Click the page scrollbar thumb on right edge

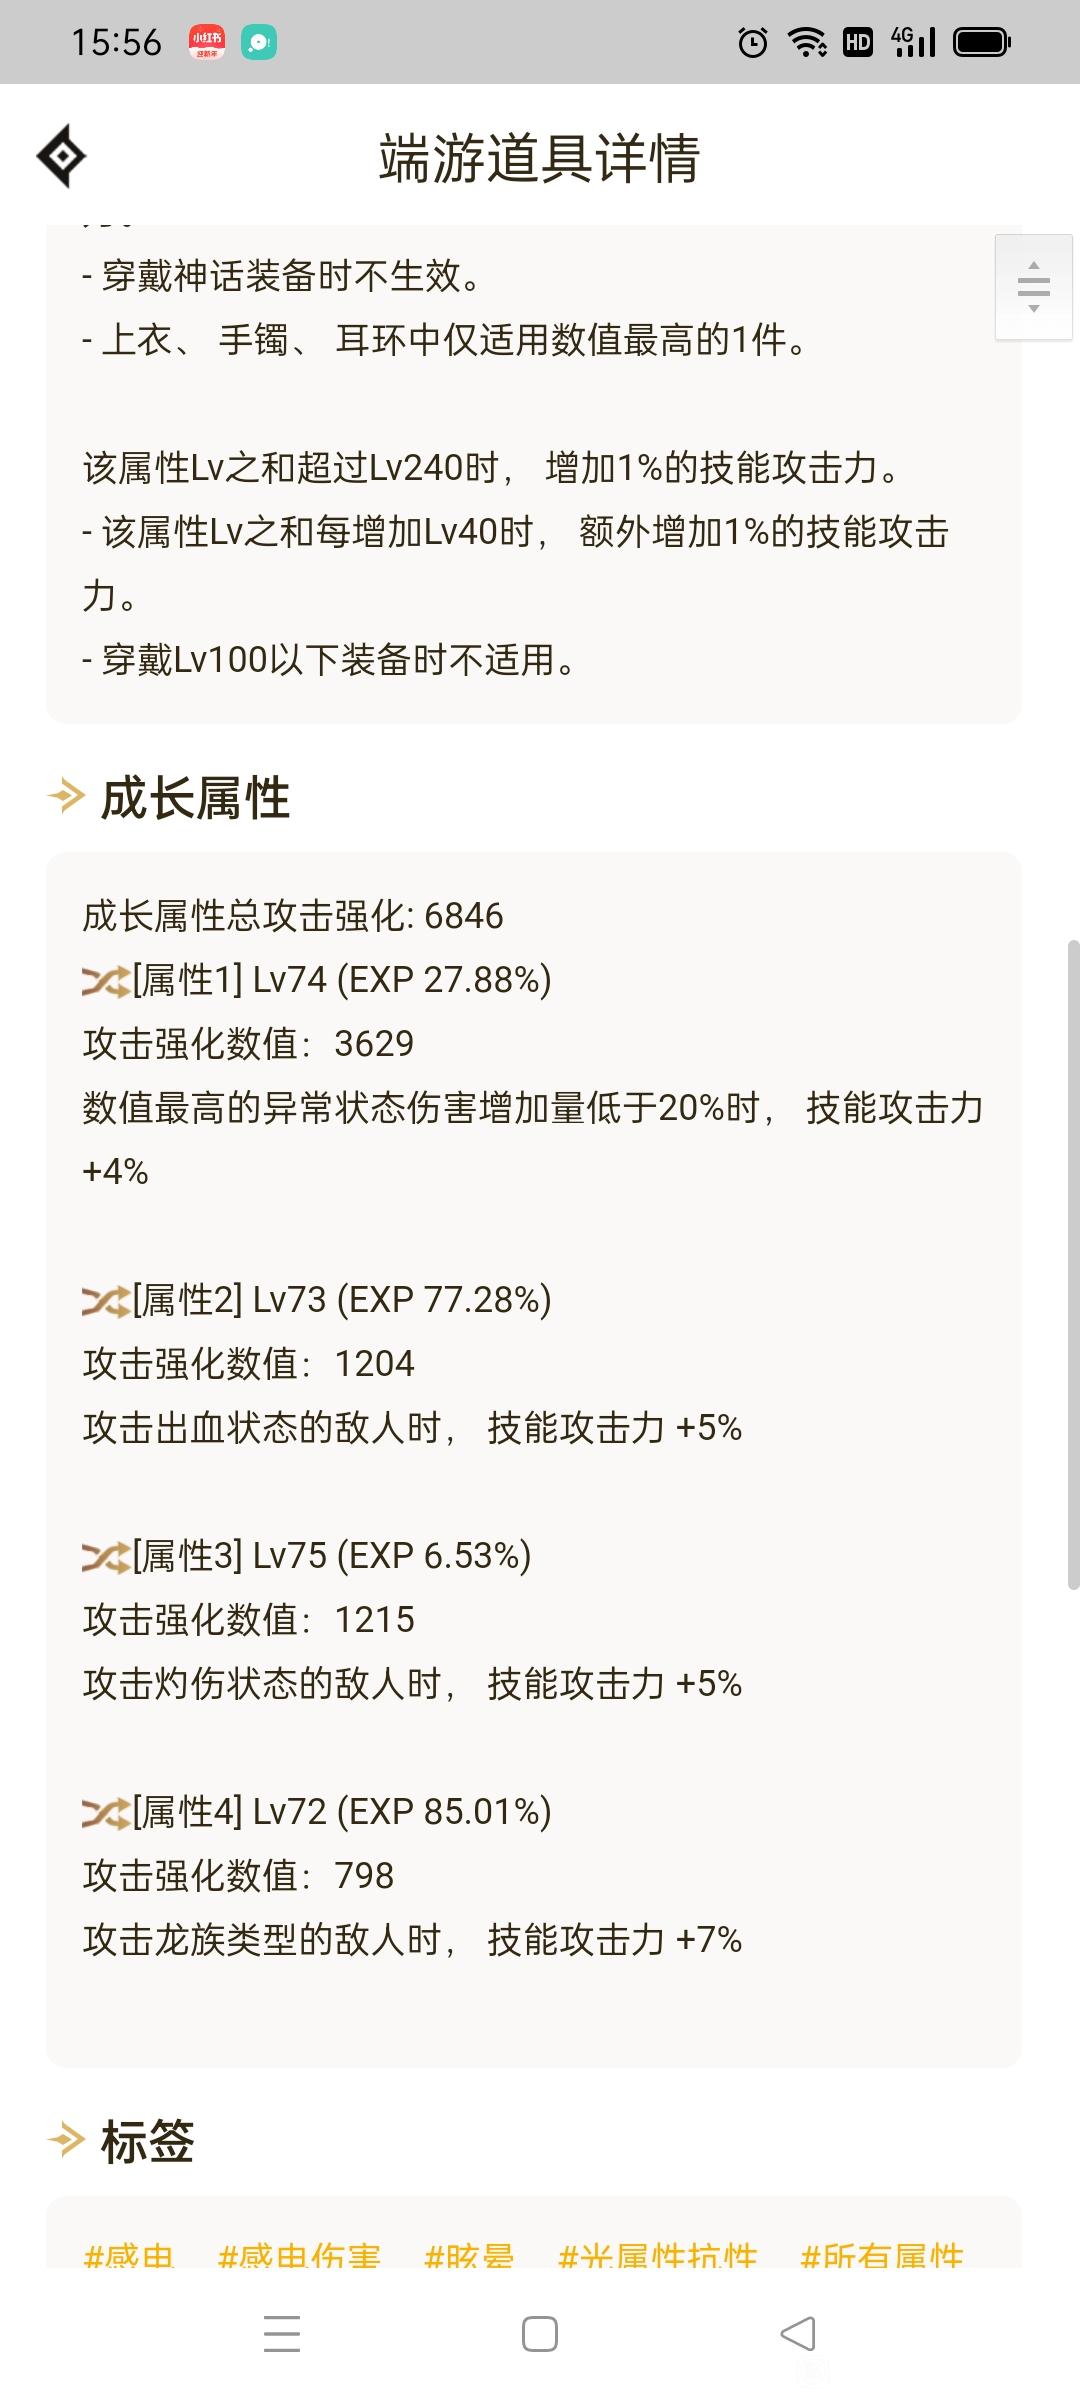tap(1073, 1264)
